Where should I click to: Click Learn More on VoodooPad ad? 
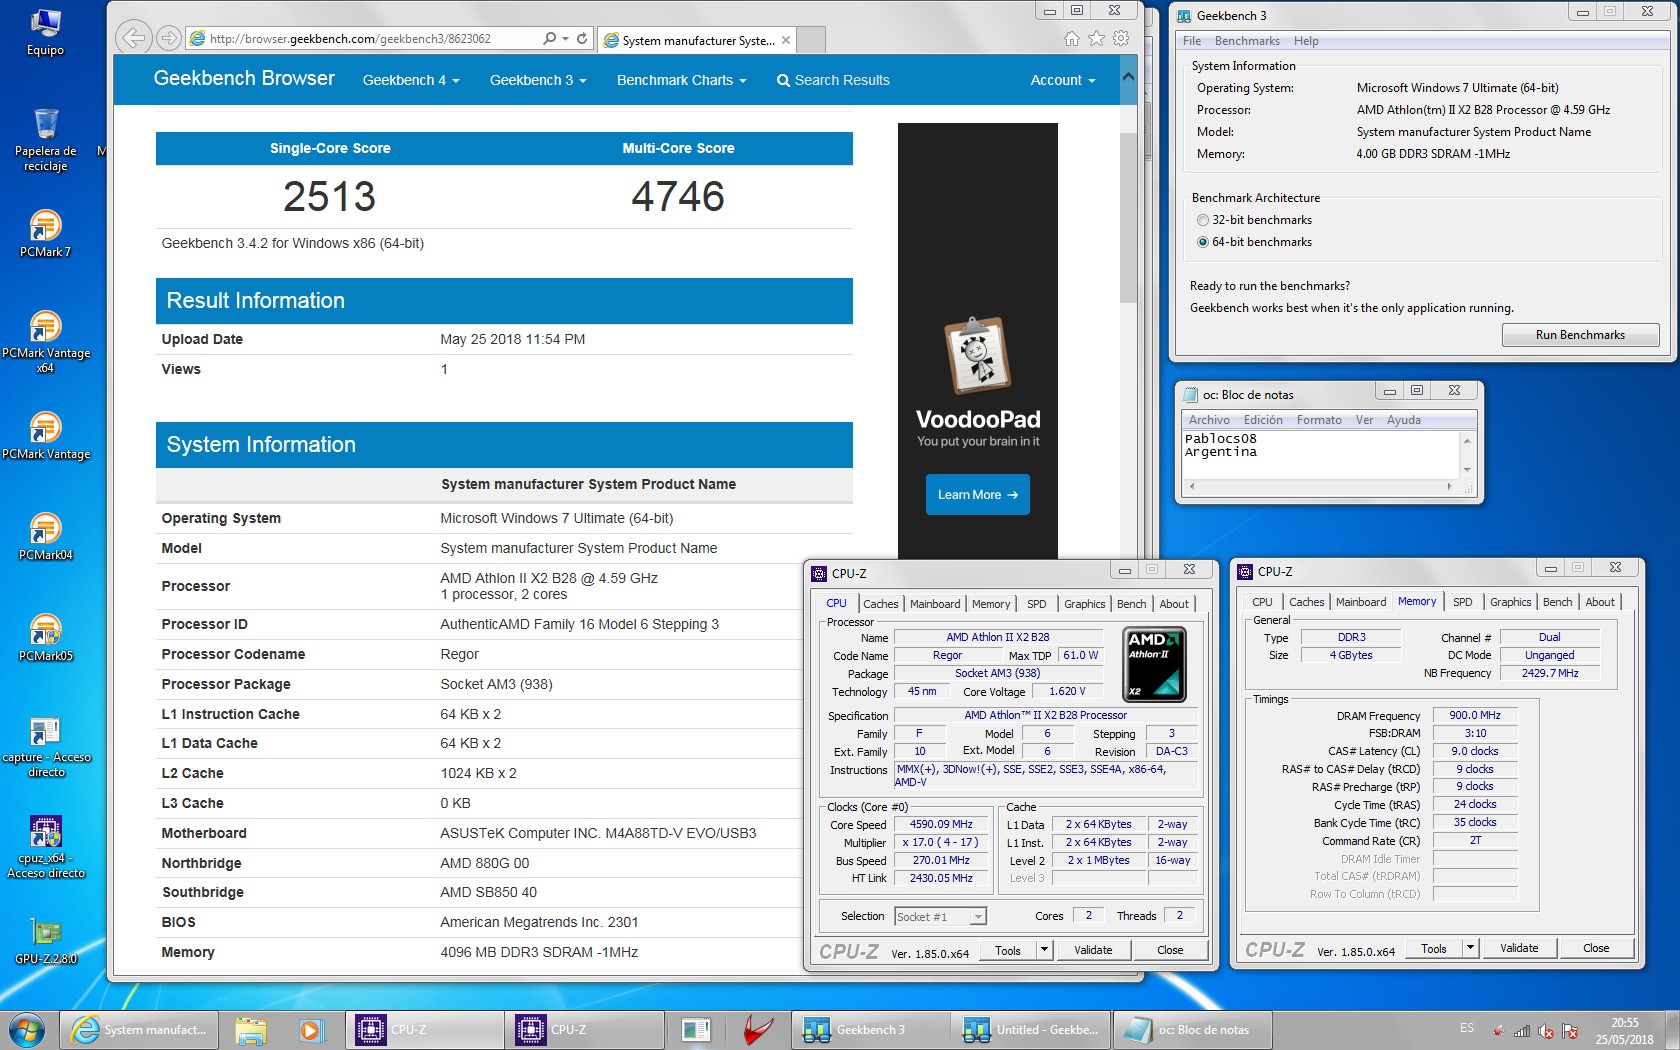(x=977, y=495)
